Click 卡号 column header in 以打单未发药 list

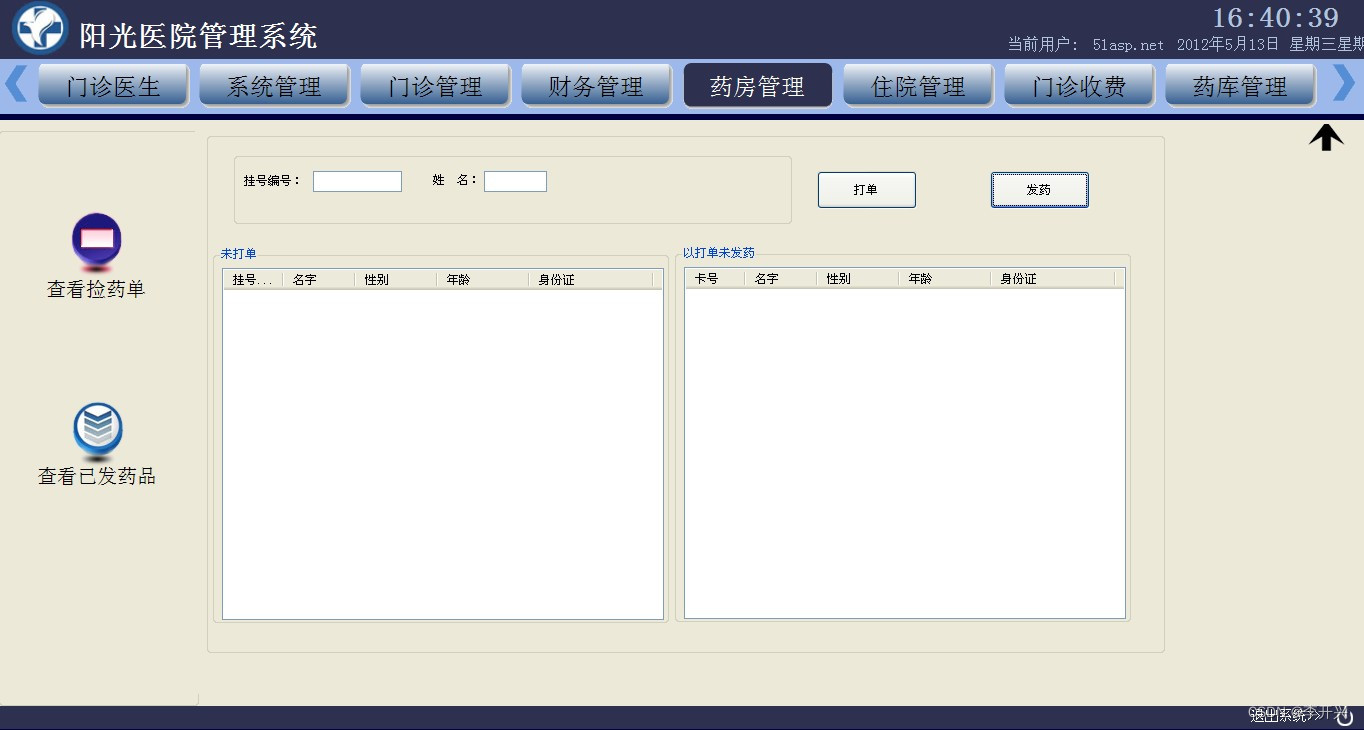pos(714,279)
